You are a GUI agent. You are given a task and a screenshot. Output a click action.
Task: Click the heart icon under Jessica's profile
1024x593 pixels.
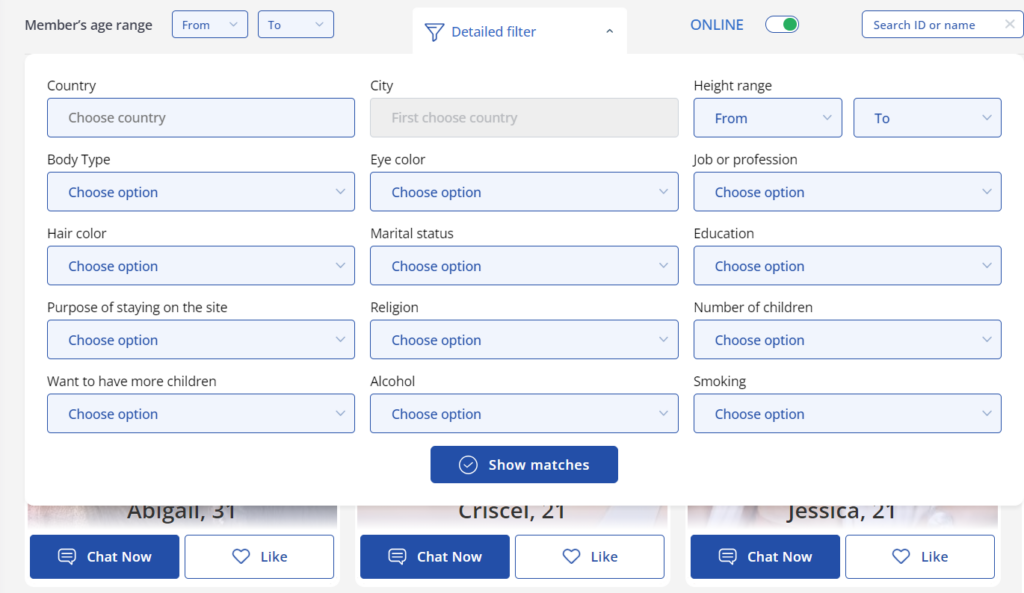tap(901, 557)
